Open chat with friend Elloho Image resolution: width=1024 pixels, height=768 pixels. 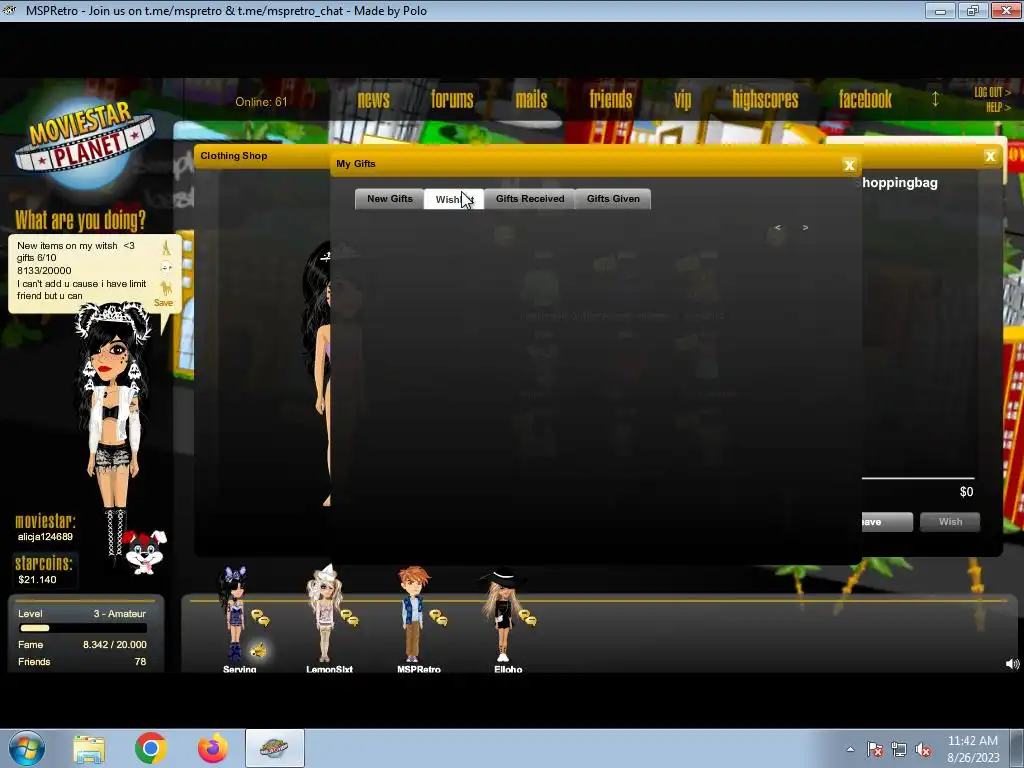pyautogui.click(x=527, y=618)
